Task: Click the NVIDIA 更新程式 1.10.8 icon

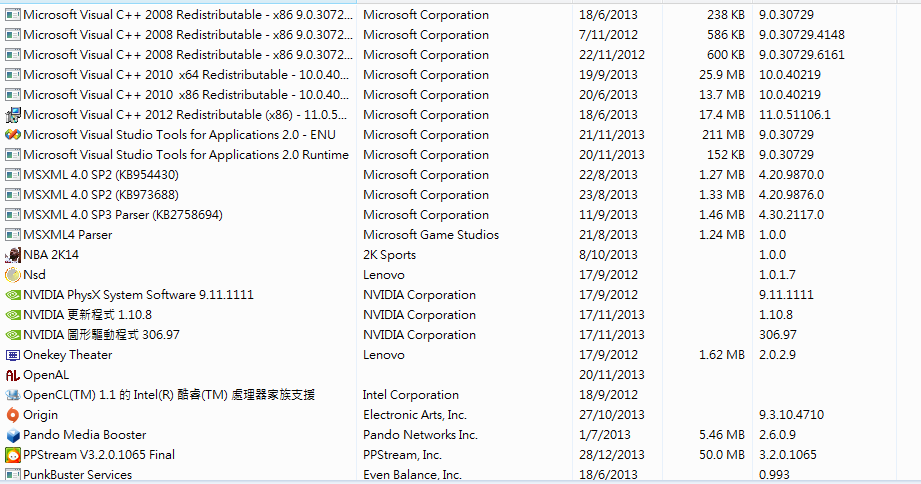Action: click(12, 315)
